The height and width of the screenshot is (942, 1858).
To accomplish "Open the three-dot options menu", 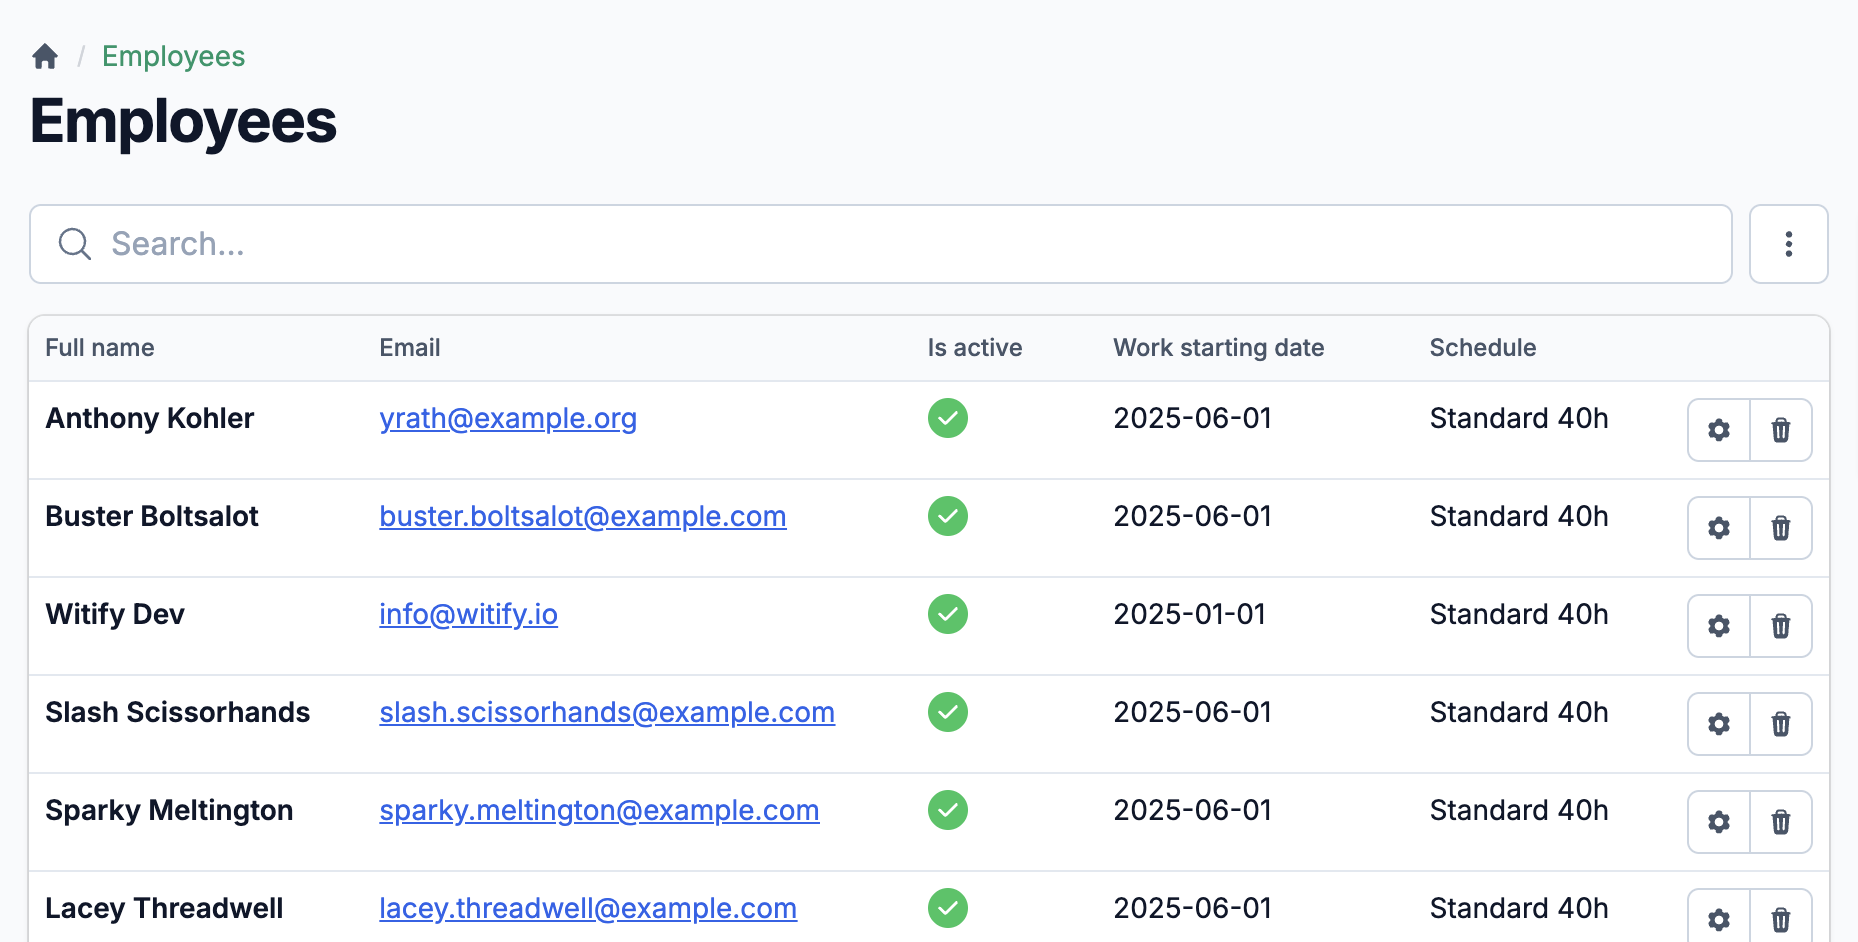I will (1788, 244).
